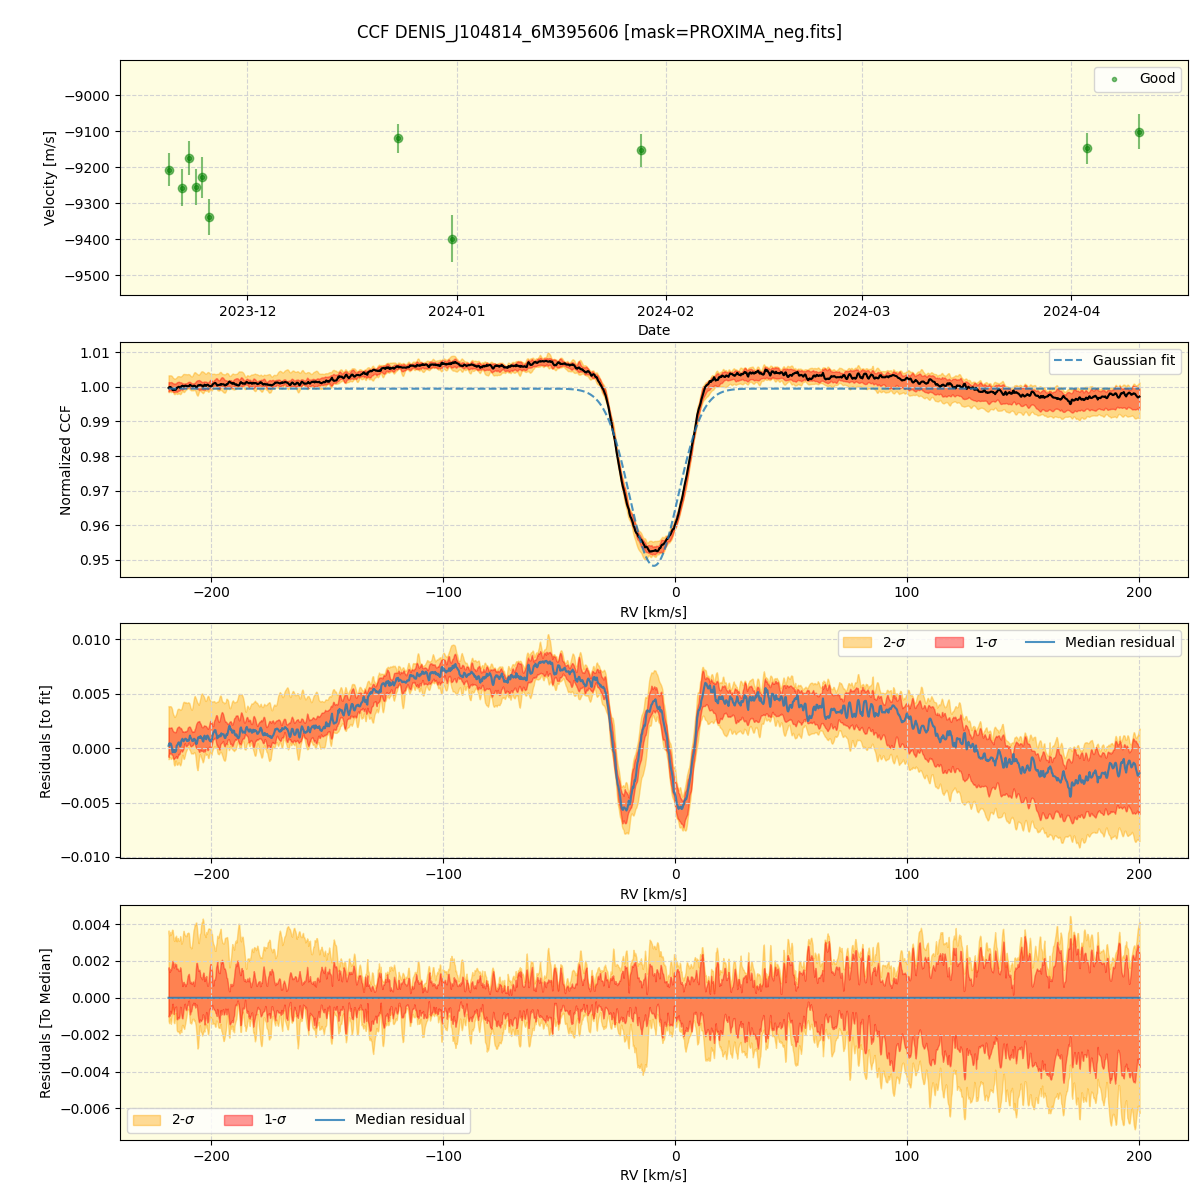The width and height of the screenshot is (1200, 1200).
Task: Click the 'Residuals [To Median]' axis label
Action: point(45,1023)
